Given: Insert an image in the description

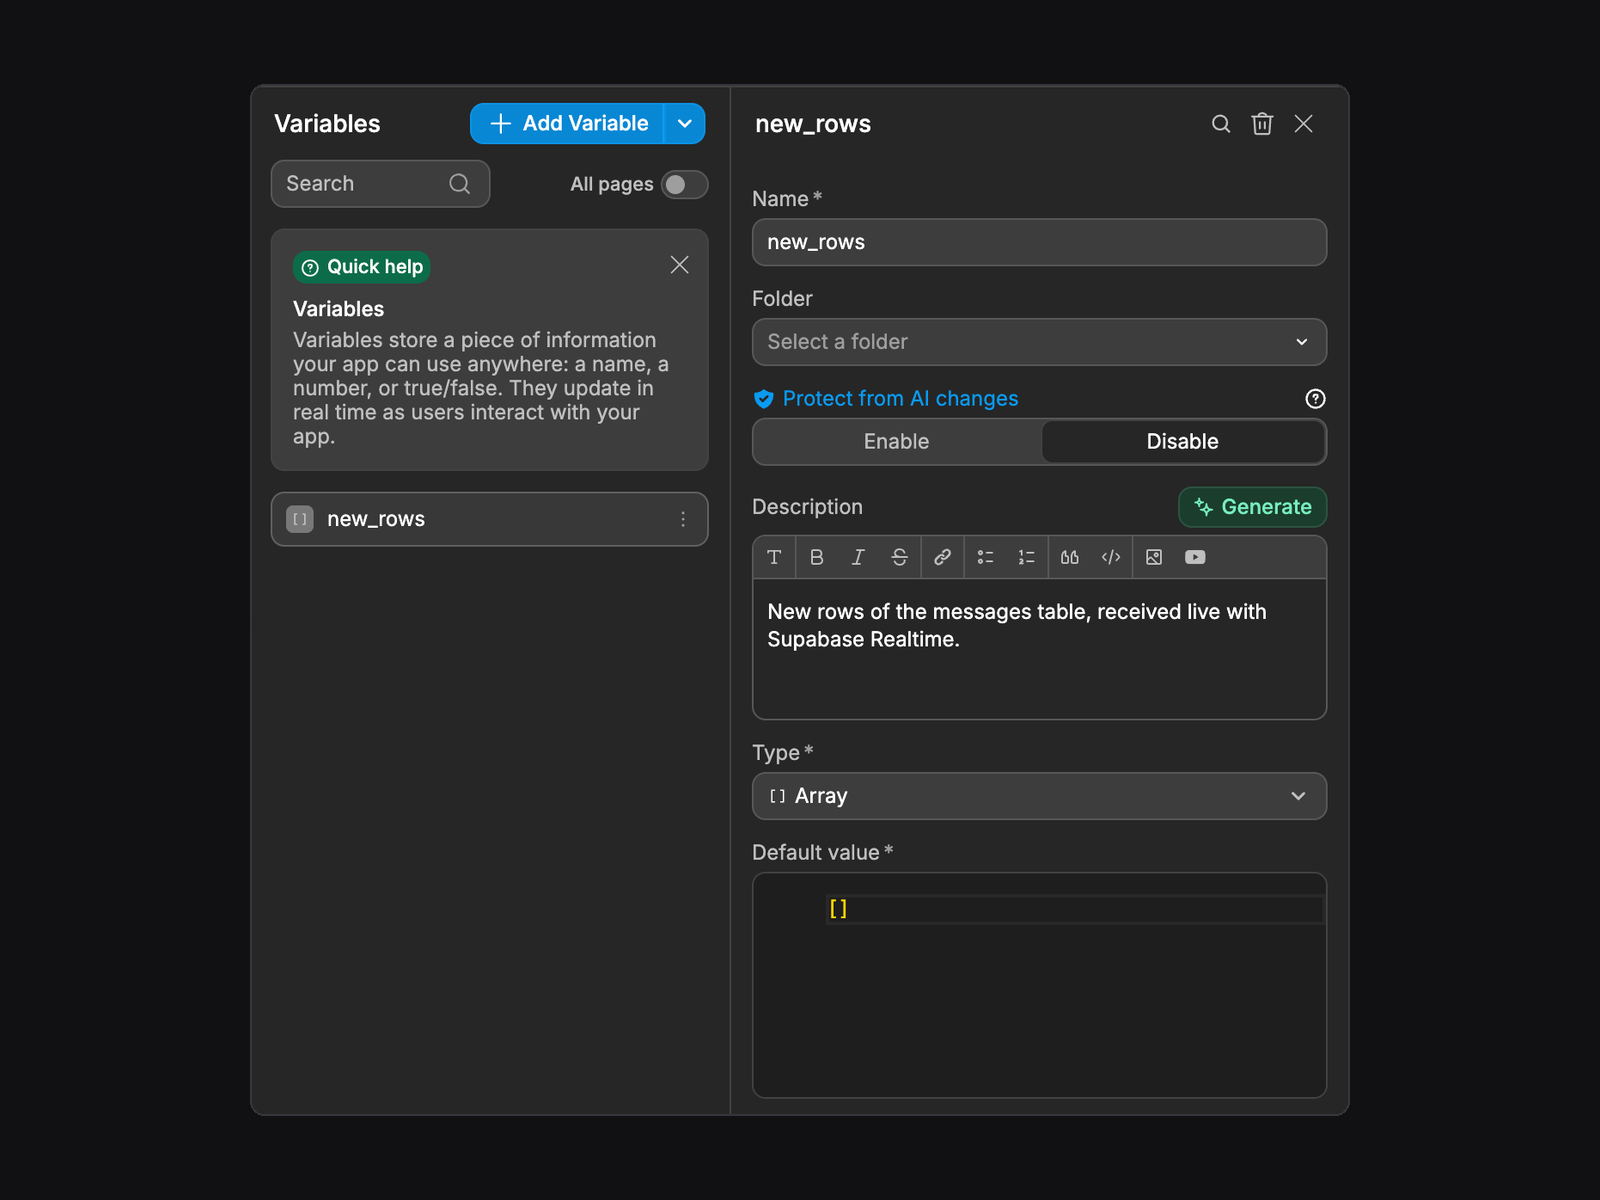Looking at the screenshot, I should 1154,557.
